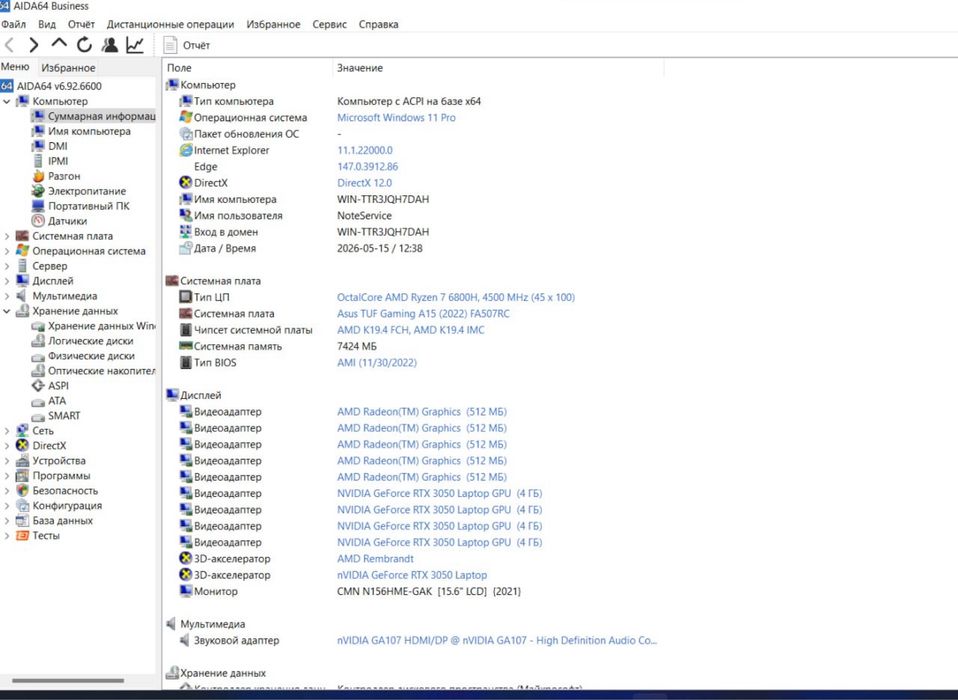958x700 pixels.
Task: Expand the Дисплей tree node
Action: (x=7, y=281)
